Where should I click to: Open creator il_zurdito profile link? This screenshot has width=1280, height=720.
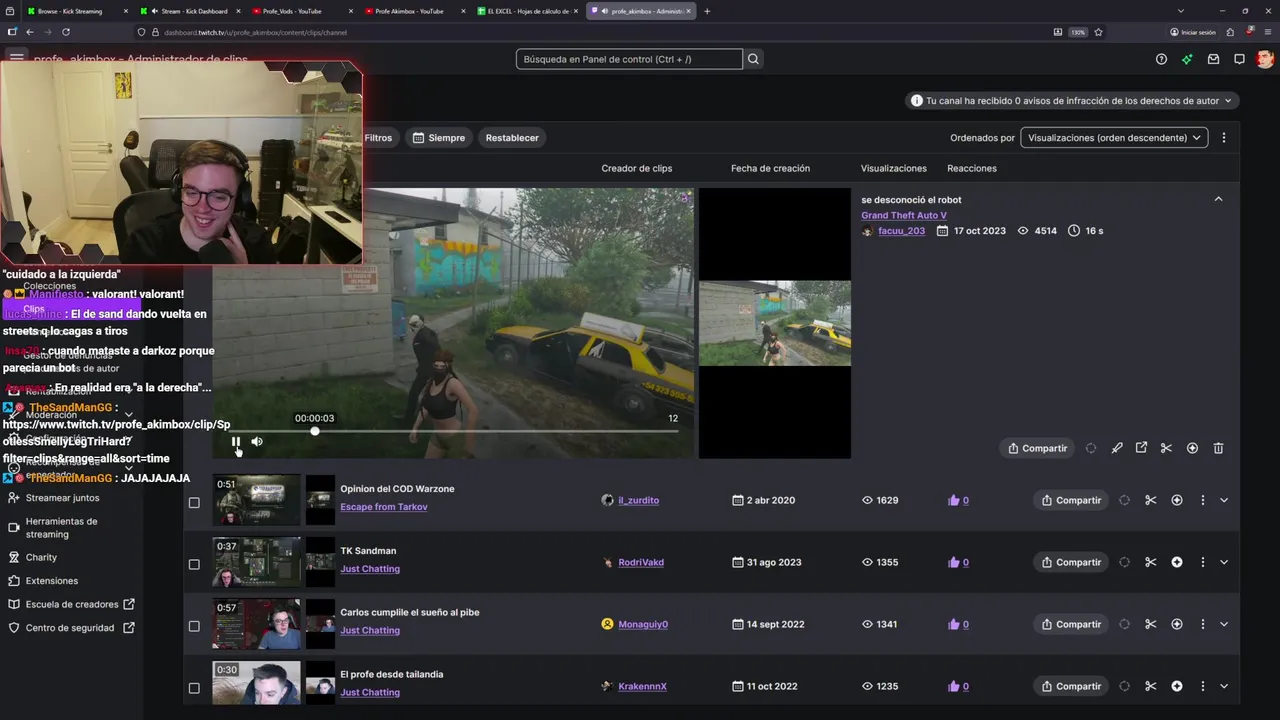pyautogui.click(x=638, y=500)
